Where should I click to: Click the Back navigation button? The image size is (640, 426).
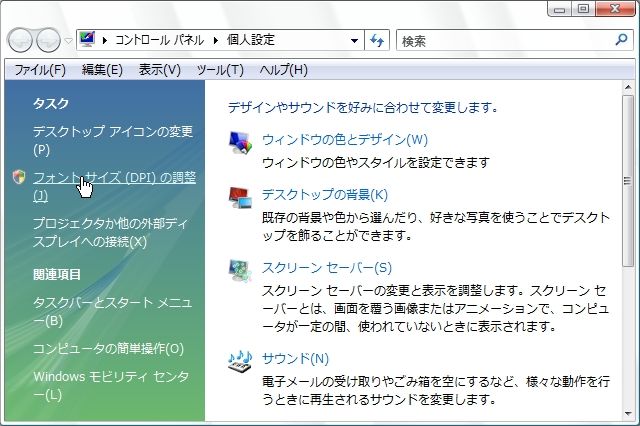pyautogui.click(x=20, y=40)
